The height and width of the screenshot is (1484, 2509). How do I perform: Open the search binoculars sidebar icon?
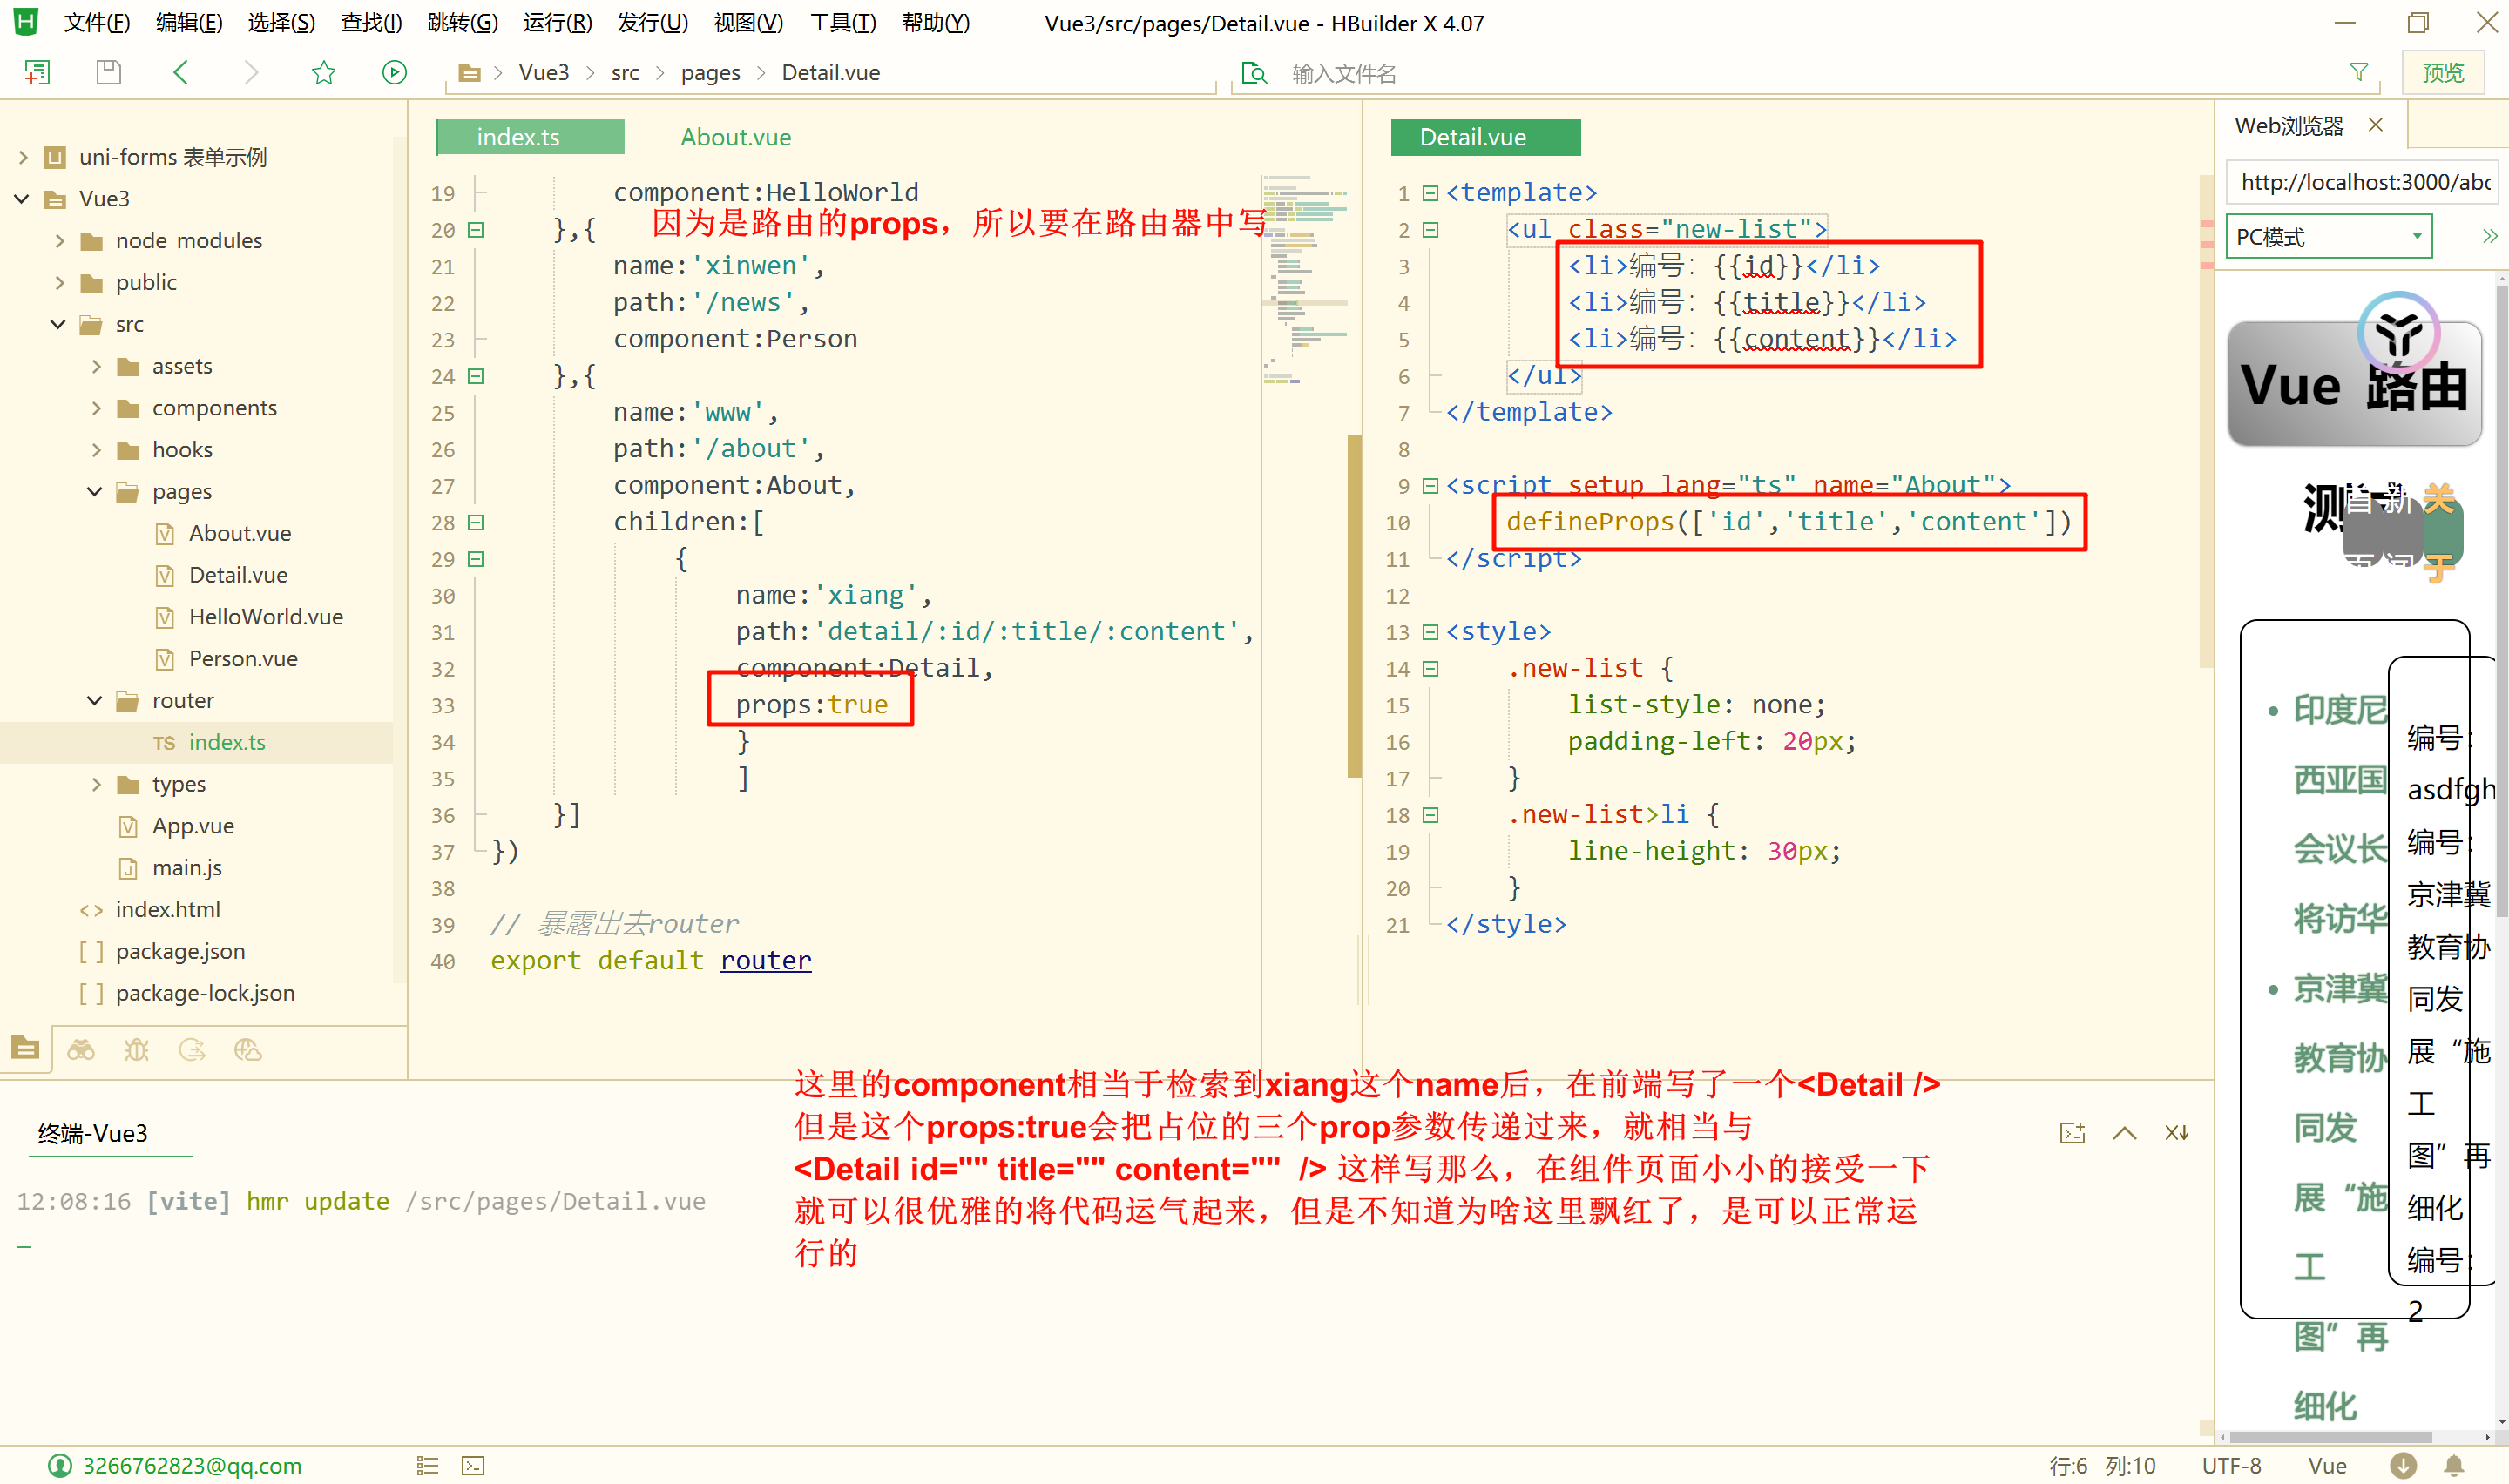click(x=81, y=1049)
